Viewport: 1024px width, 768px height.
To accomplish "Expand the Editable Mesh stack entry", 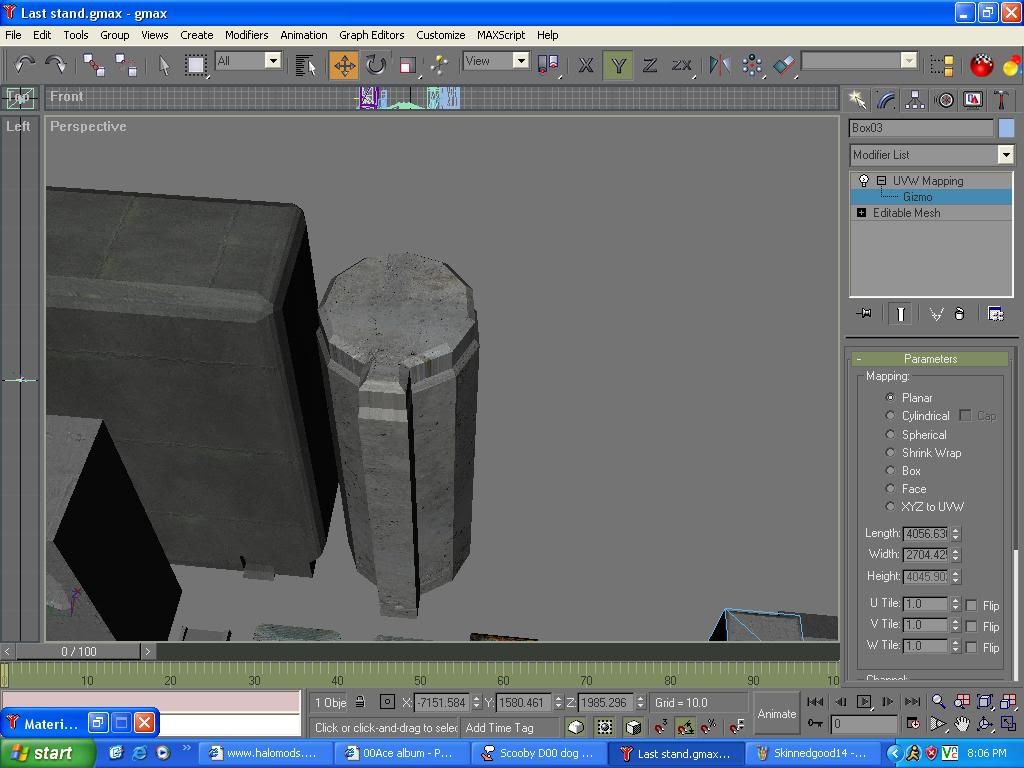I will (x=861, y=213).
